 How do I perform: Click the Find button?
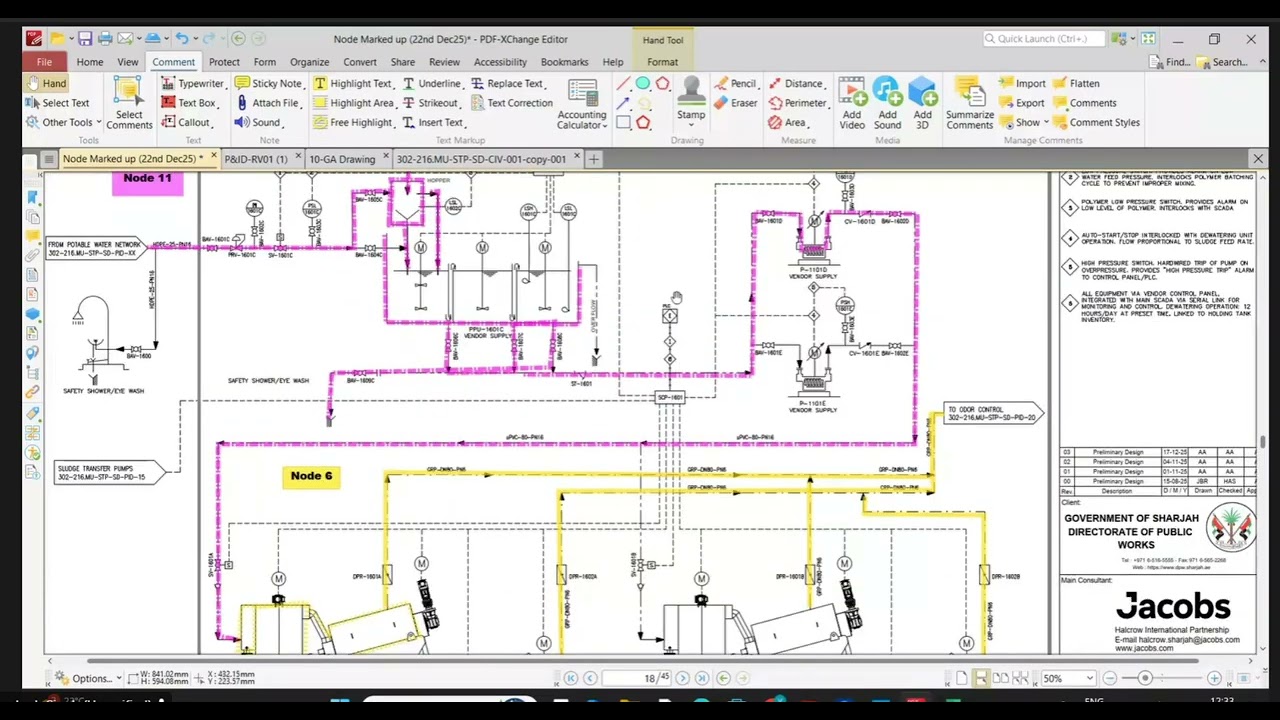1170,62
